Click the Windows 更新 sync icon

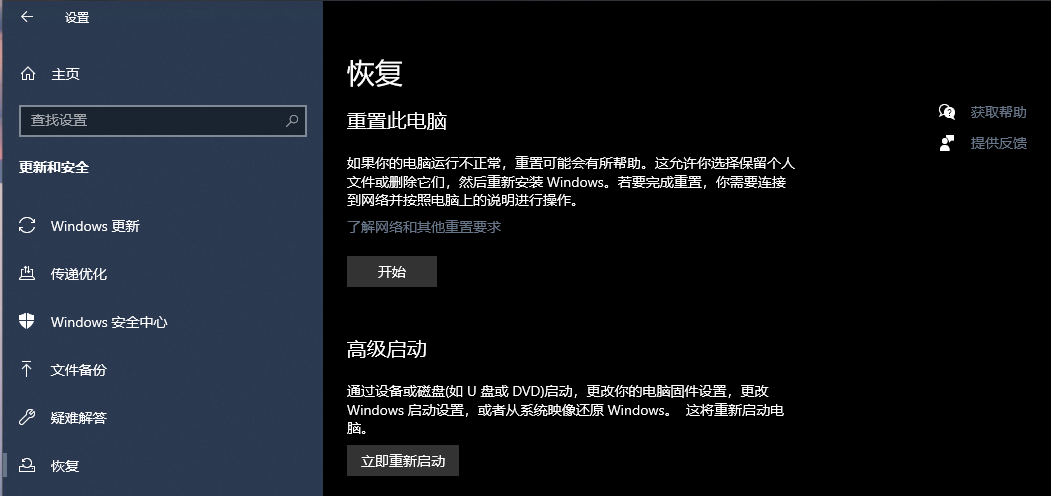27,226
